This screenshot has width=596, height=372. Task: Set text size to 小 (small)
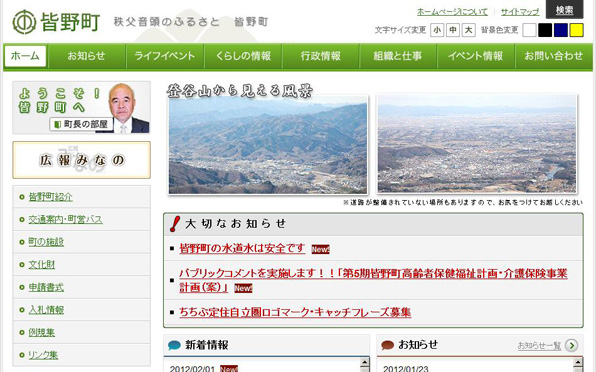437,30
